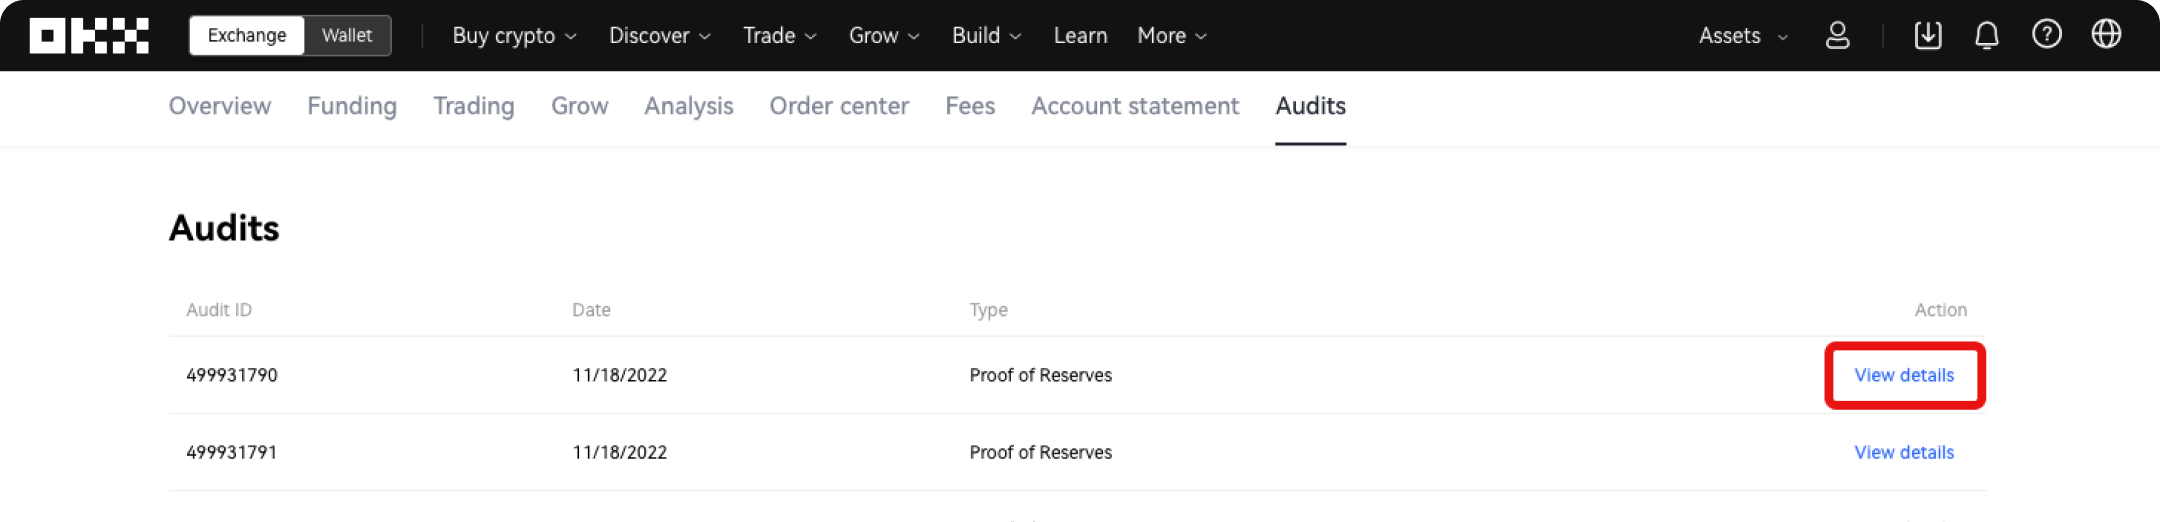
Task: Open the notifications bell
Action: 1986,36
